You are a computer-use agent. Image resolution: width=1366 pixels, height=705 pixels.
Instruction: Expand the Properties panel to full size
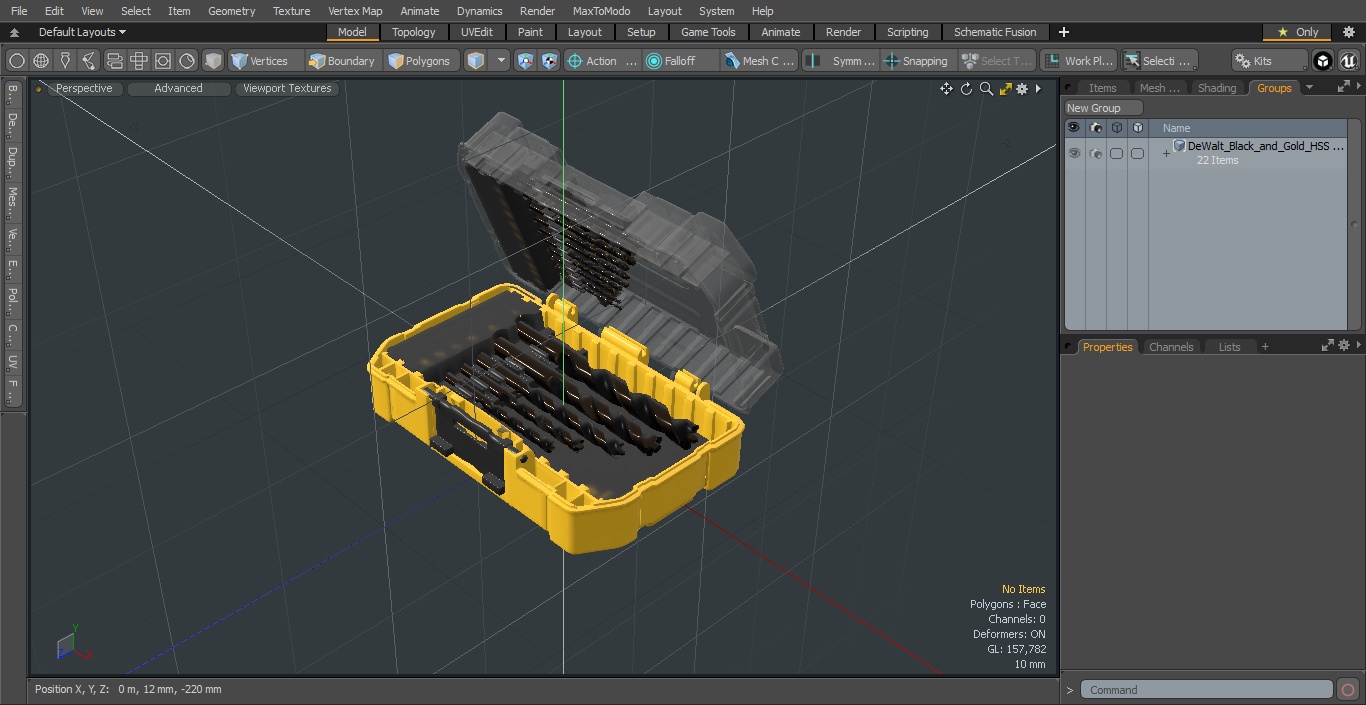coord(1328,346)
